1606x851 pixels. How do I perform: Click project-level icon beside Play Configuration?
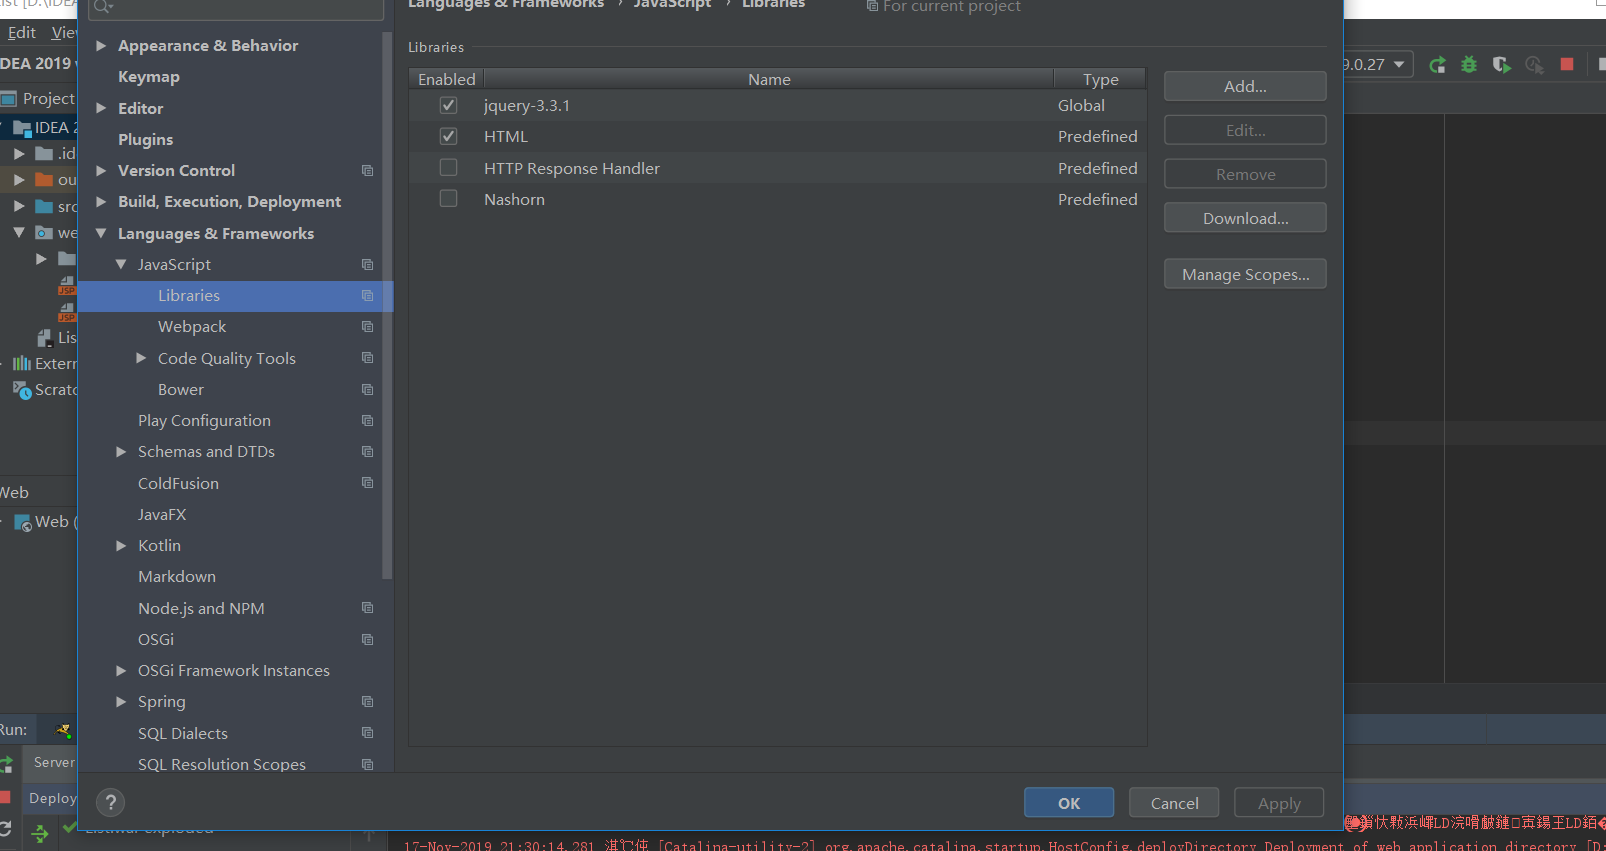pos(367,421)
